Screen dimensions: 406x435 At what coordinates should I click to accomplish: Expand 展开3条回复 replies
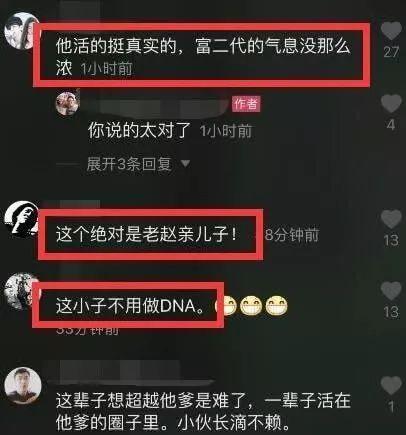click(x=129, y=164)
